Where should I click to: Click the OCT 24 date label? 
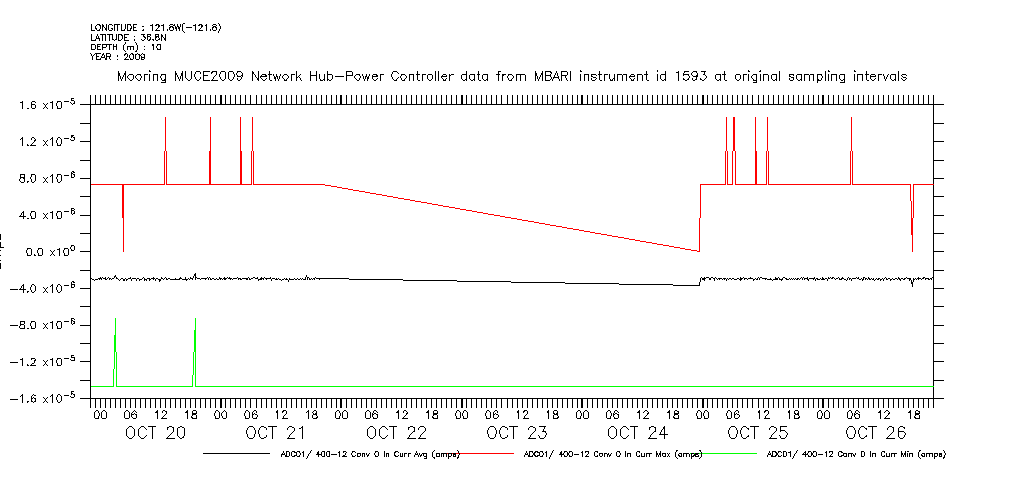click(637, 433)
